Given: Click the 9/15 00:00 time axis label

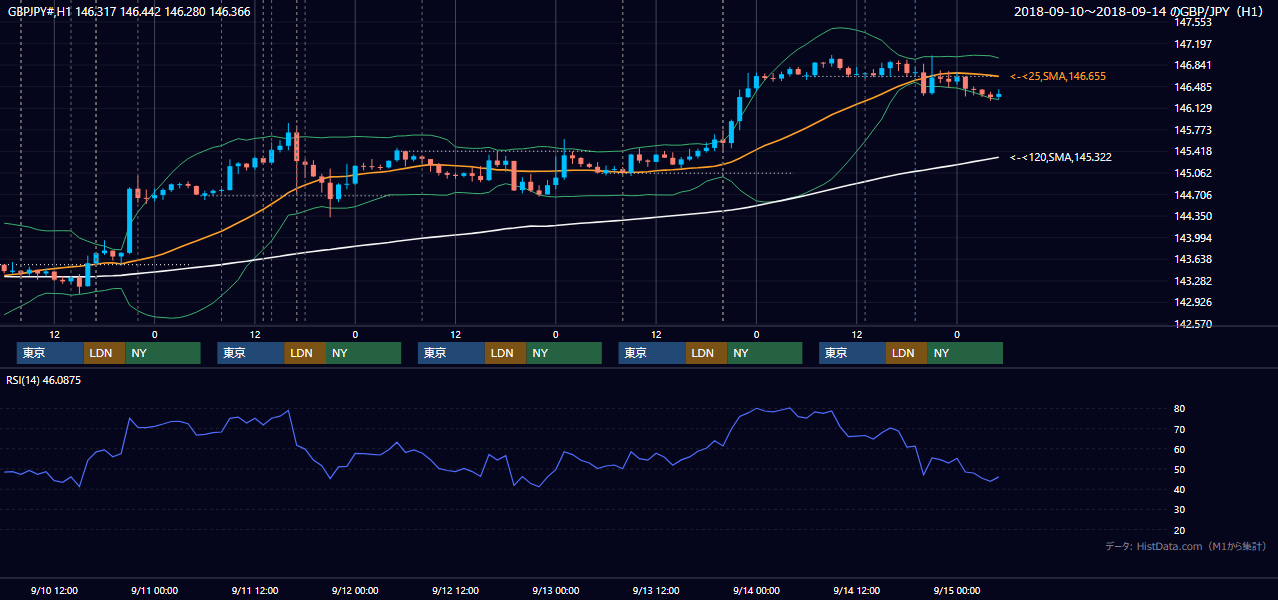Looking at the screenshot, I should tap(957, 591).
